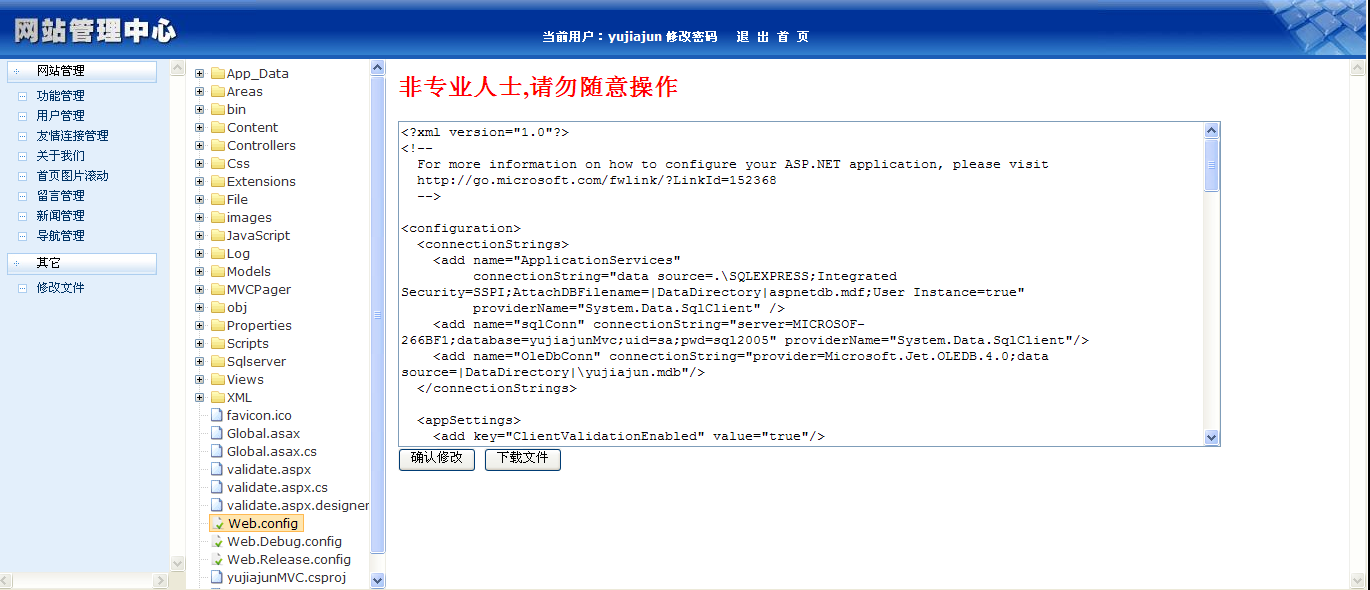Click the code editor scroll-up arrow
The height and width of the screenshot is (590, 1370).
point(1212,131)
